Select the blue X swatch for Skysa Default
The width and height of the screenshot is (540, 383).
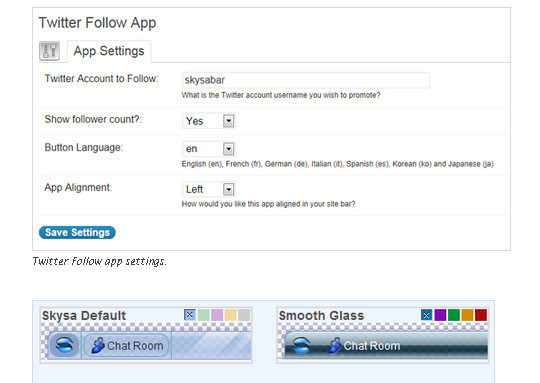[190, 314]
